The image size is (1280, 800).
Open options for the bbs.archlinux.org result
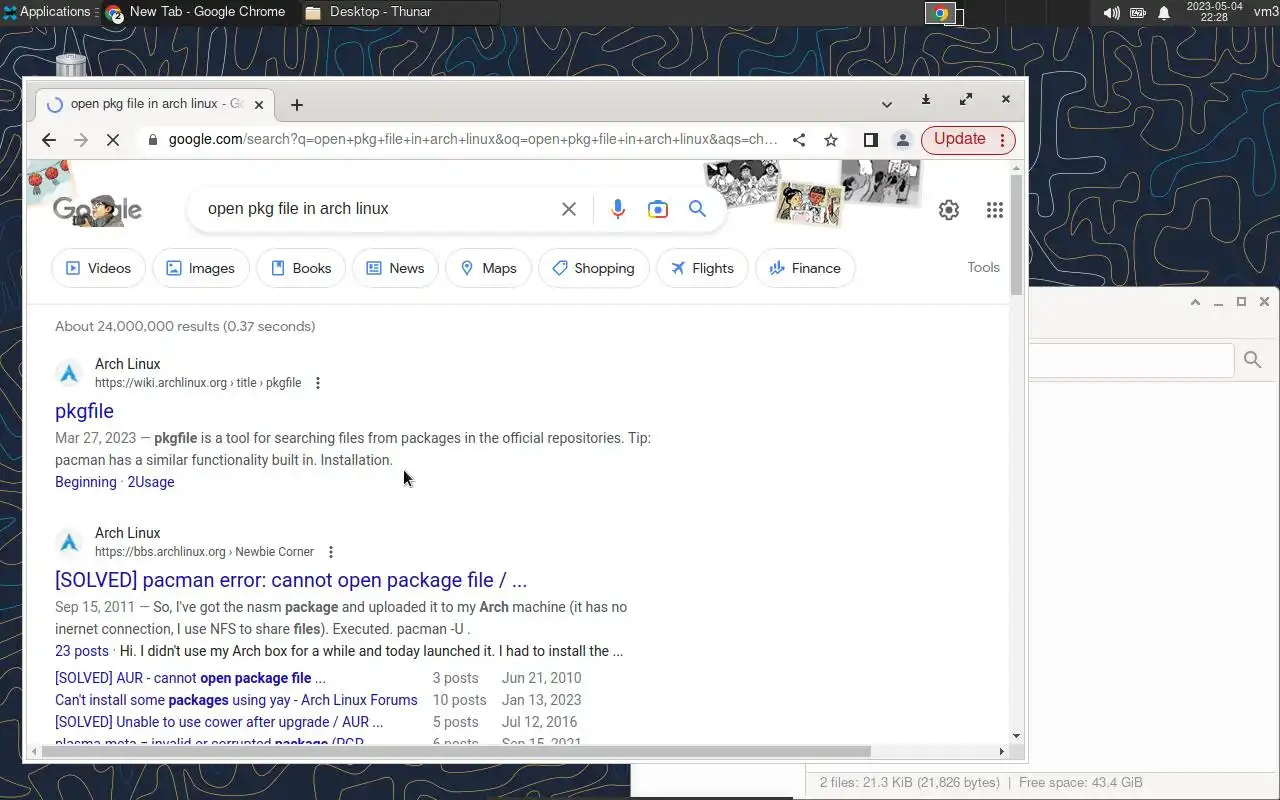pos(331,552)
